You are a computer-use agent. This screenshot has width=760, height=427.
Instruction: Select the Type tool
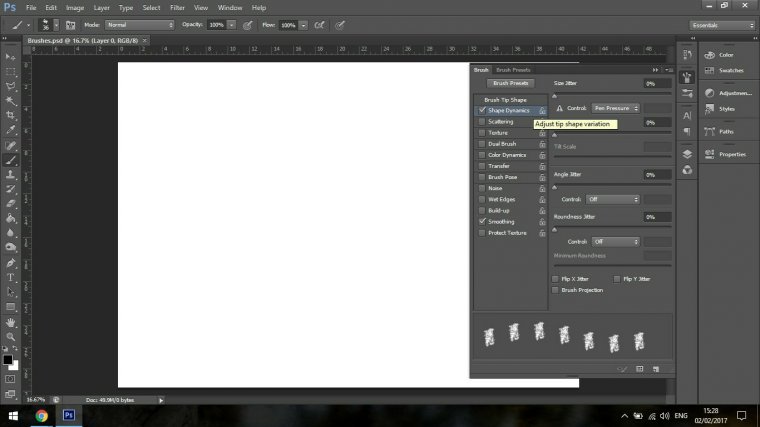point(10,278)
